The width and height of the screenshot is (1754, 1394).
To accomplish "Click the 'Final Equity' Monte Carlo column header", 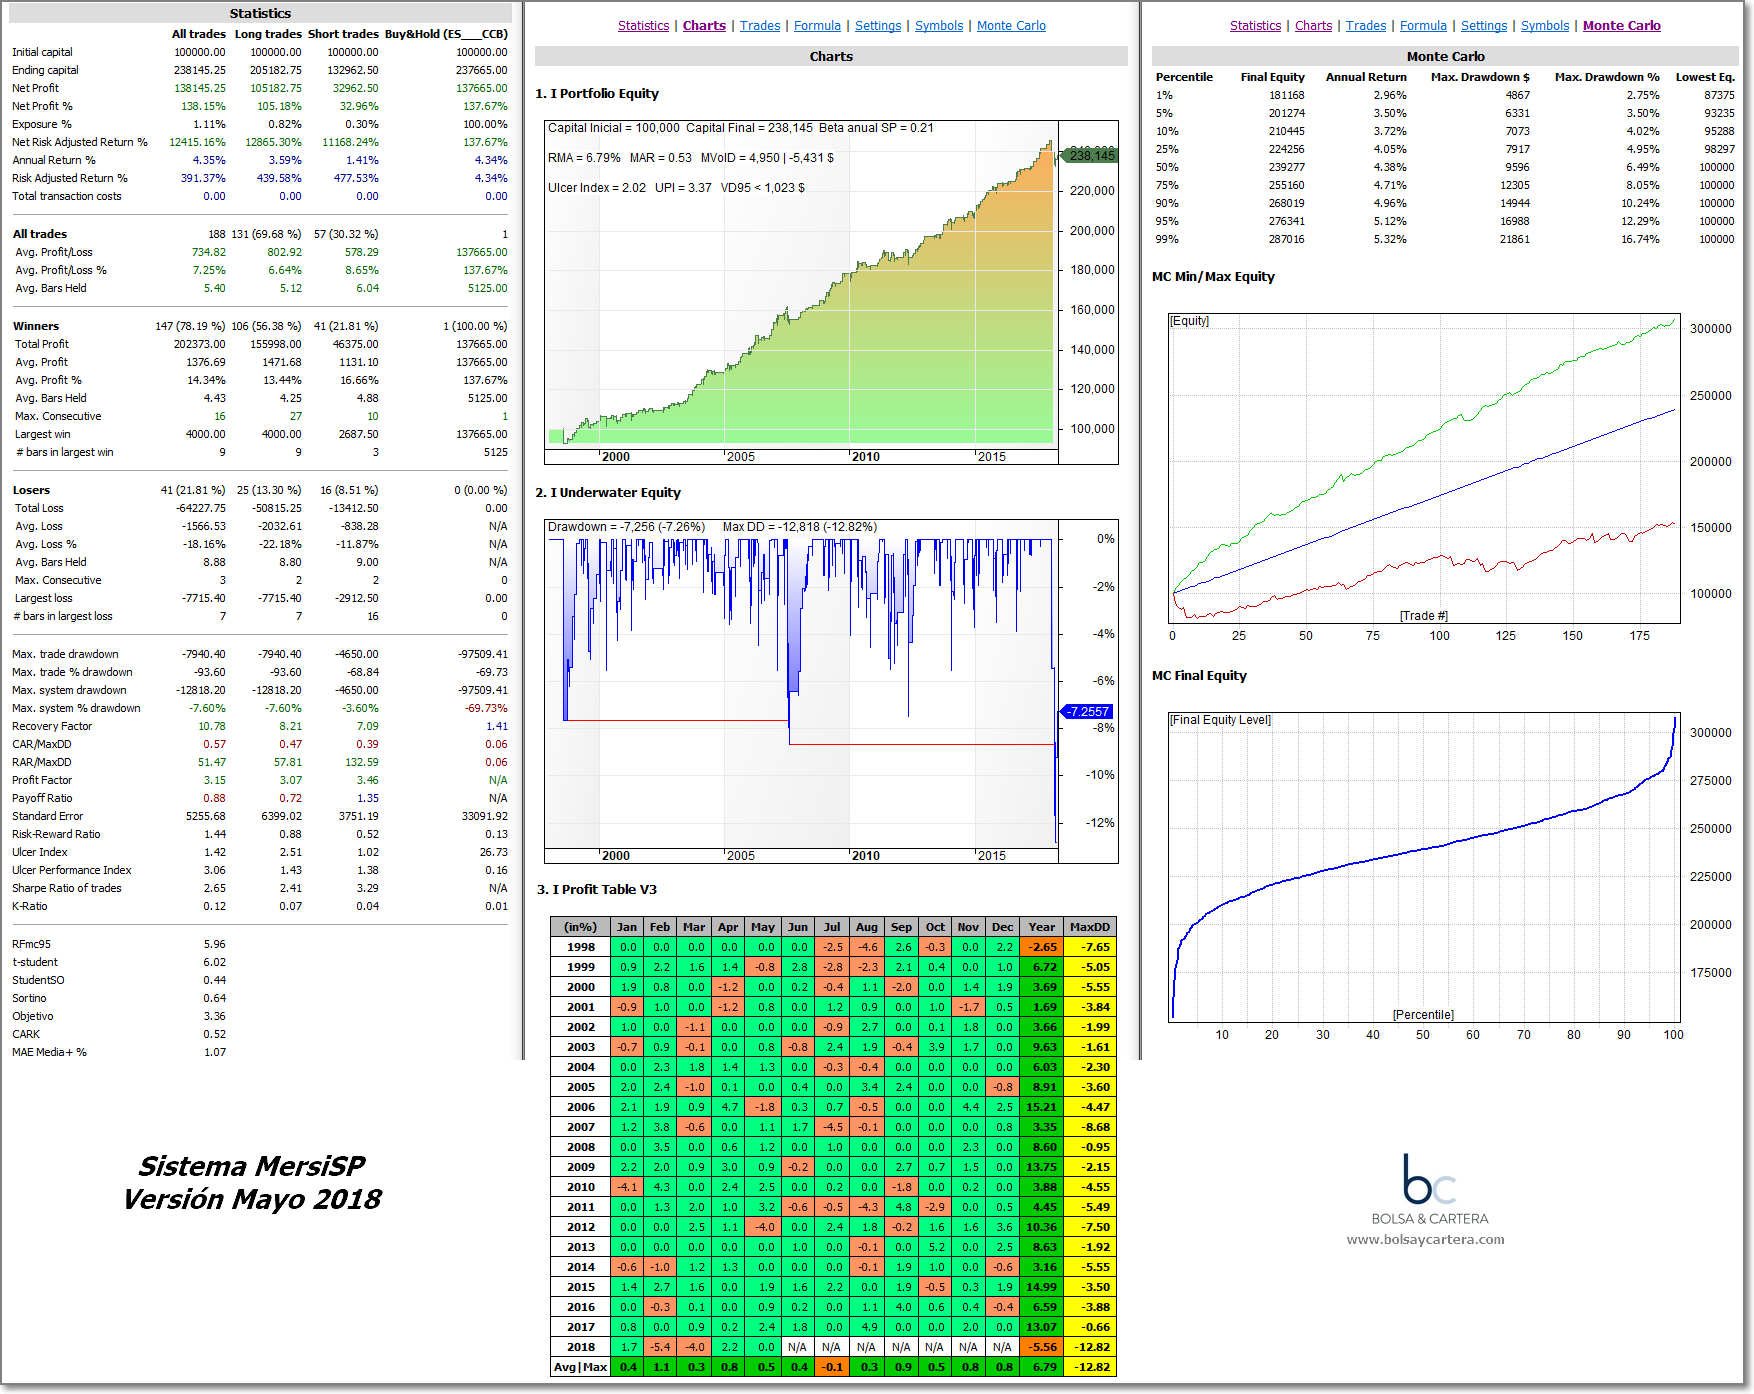I will coord(1273,77).
